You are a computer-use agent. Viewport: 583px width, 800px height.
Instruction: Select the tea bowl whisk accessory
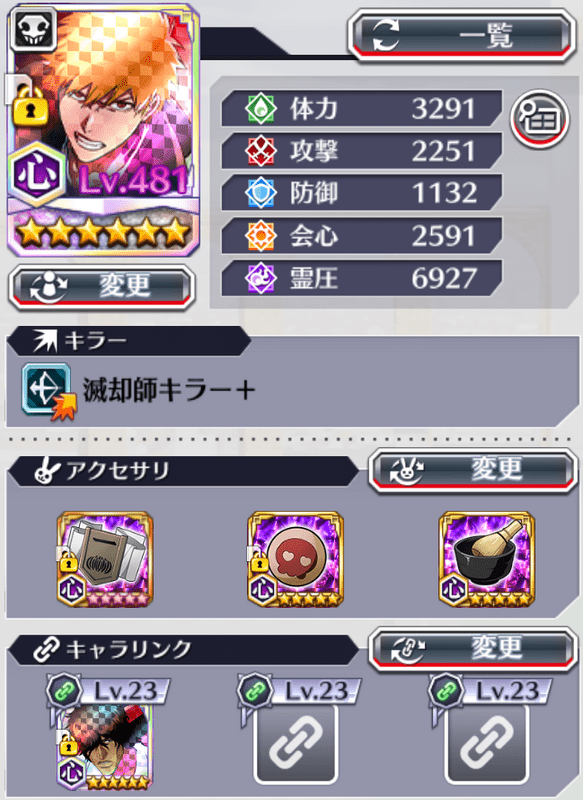(487, 559)
